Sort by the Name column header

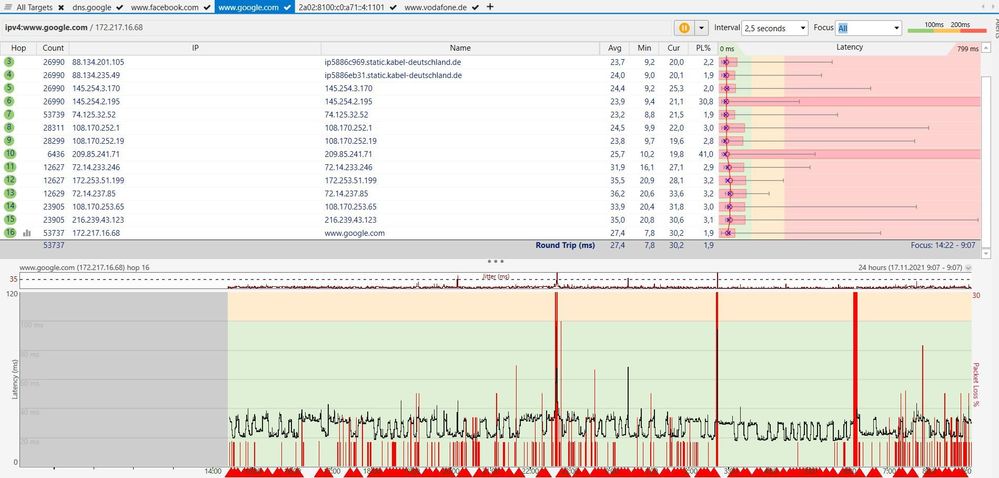(x=460, y=48)
